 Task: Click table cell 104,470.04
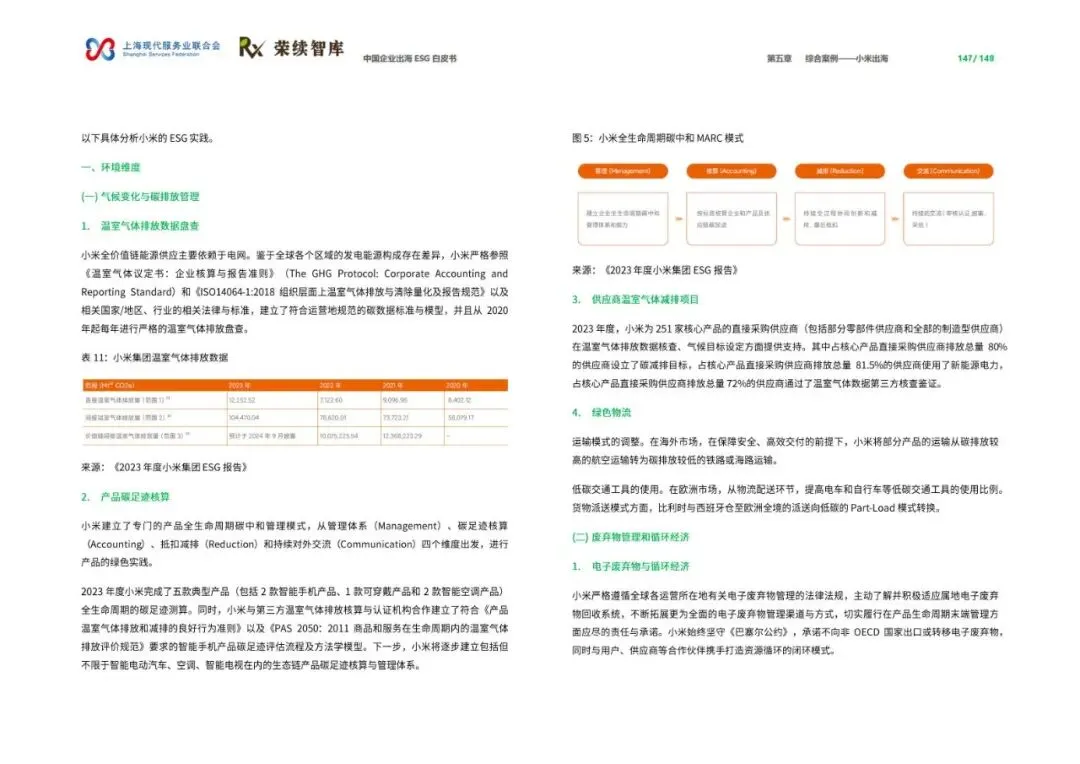(x=244, y=417)
